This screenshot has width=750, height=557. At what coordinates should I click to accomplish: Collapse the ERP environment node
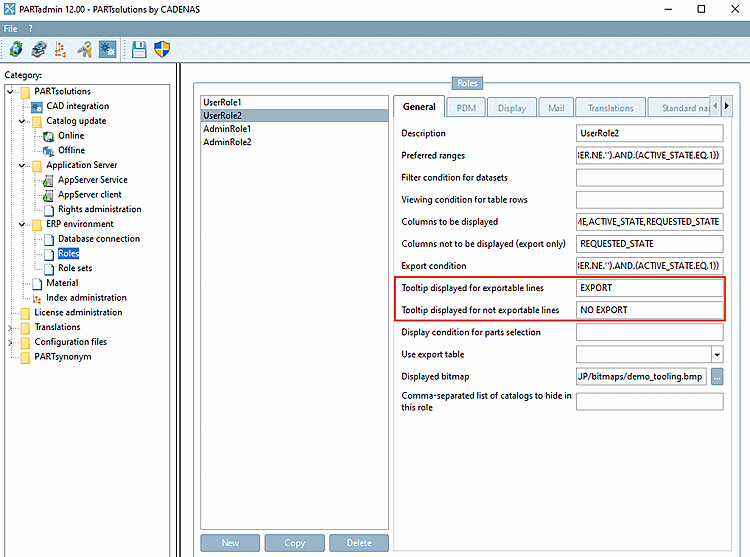pyautogui.click(x=22, y=224)
